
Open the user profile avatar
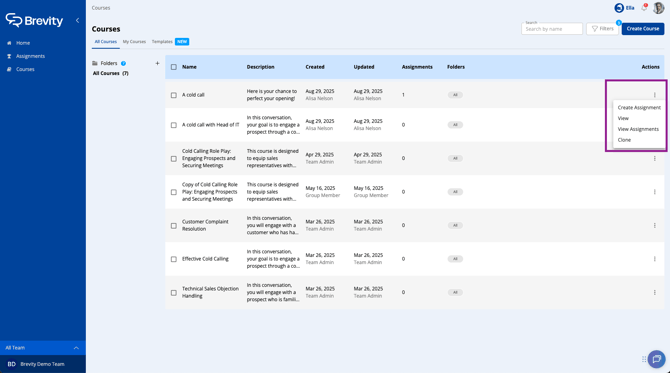pyautogui.click(x=658, y=8)
